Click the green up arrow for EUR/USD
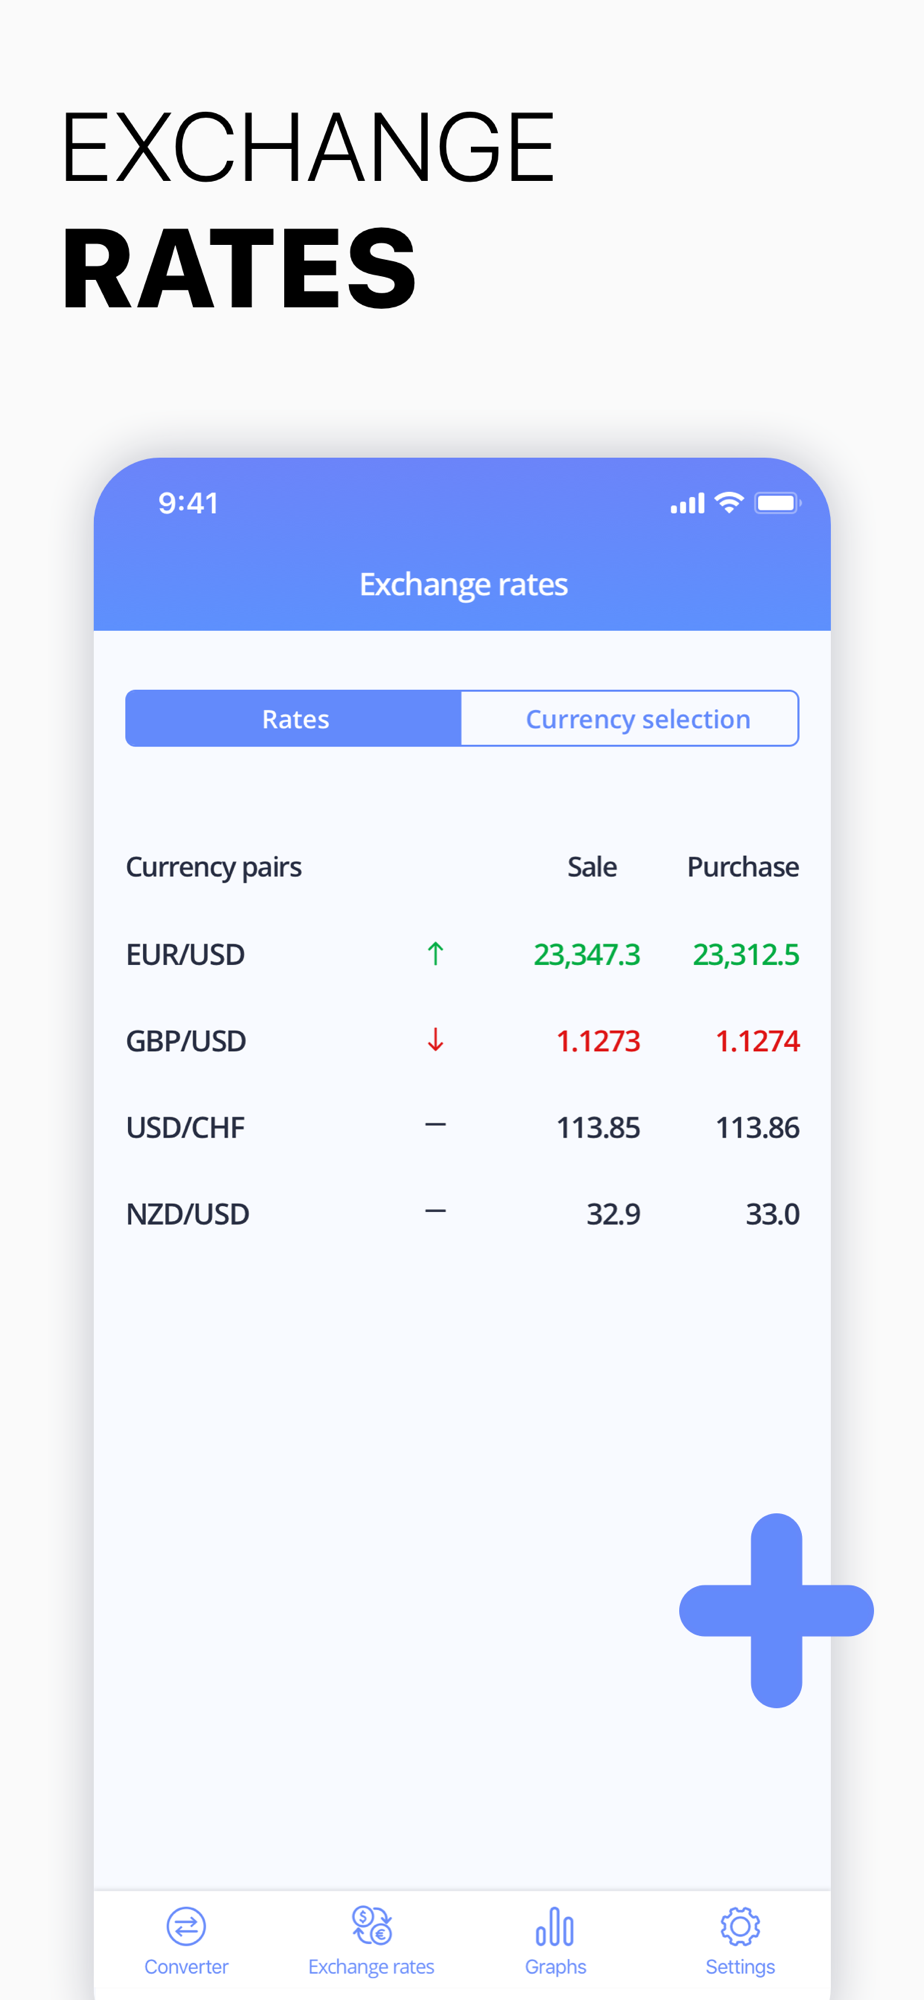Image resolution: width=924 pixels, height=2000 pixels. pyautogui.click(x=435, y=954)
